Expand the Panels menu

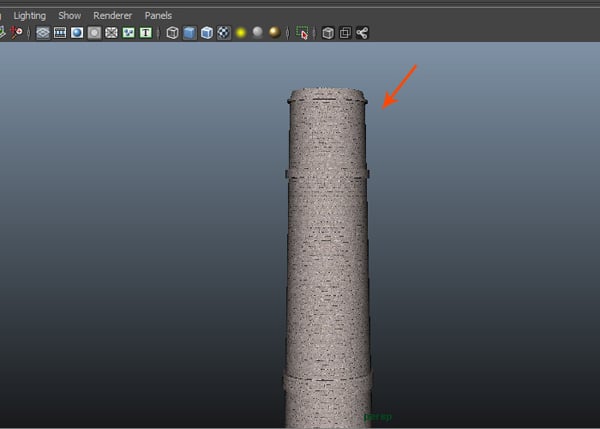coord(158,16)
